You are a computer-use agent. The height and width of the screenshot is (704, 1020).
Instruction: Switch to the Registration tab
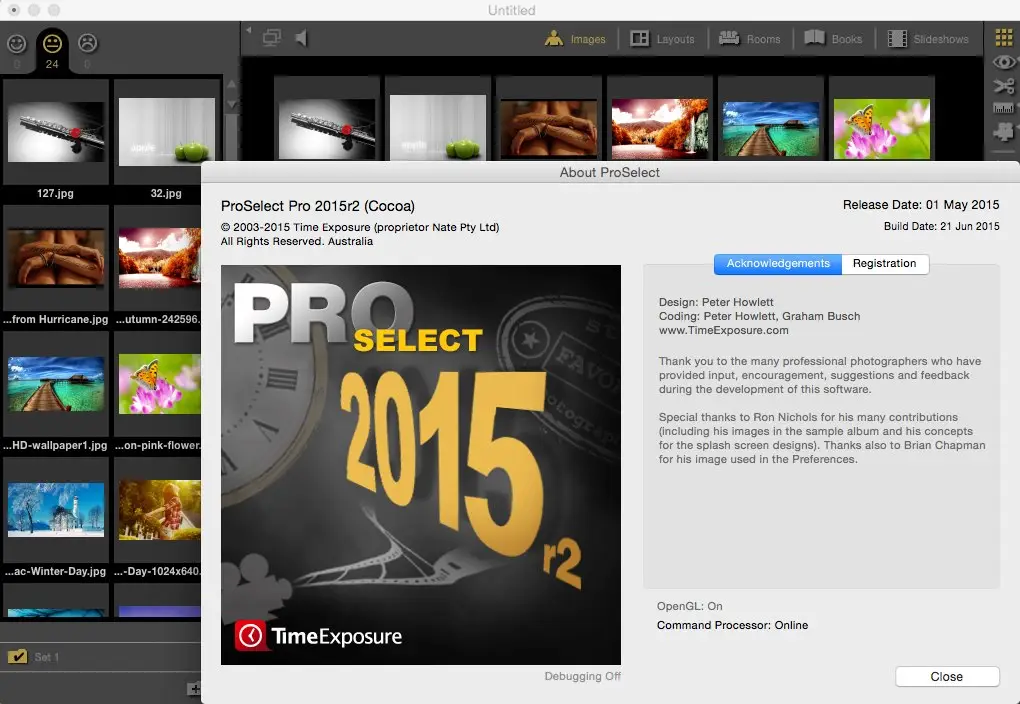point(885,264)
